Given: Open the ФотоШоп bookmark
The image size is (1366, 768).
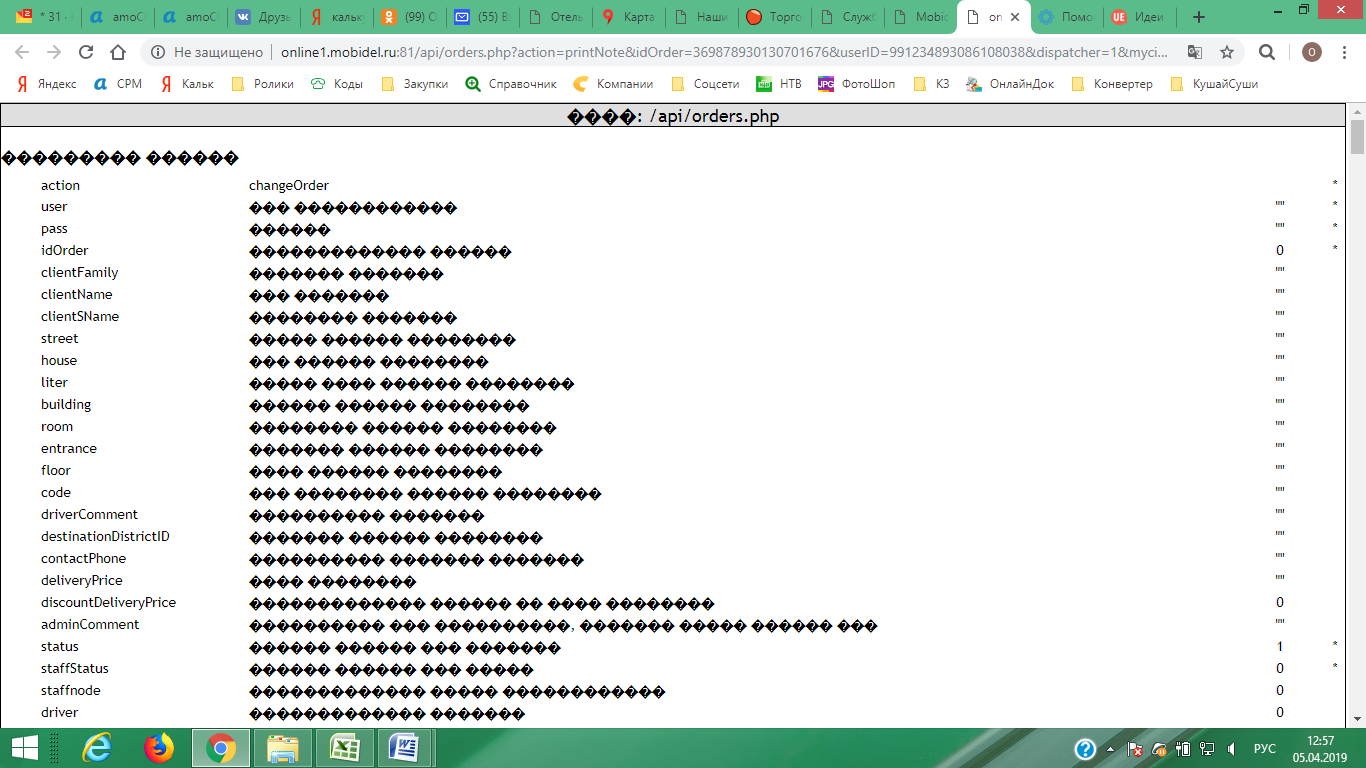Looking at the screenshot, I should click(x=857, y=84).
